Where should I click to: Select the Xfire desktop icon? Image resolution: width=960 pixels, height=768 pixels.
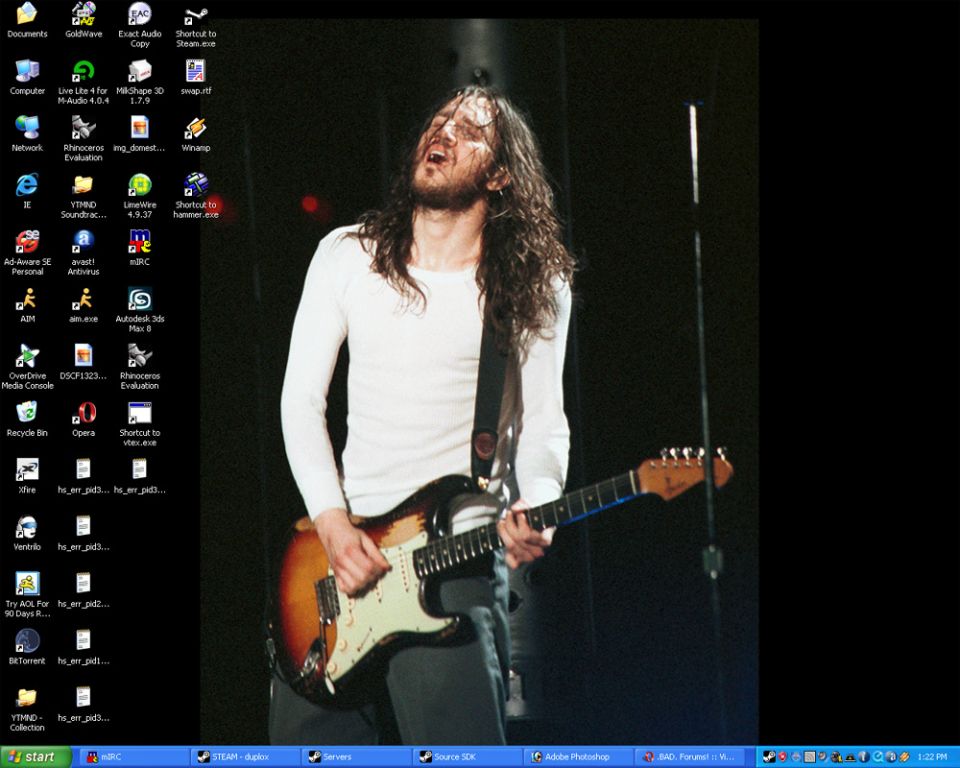tap(27, 476)
